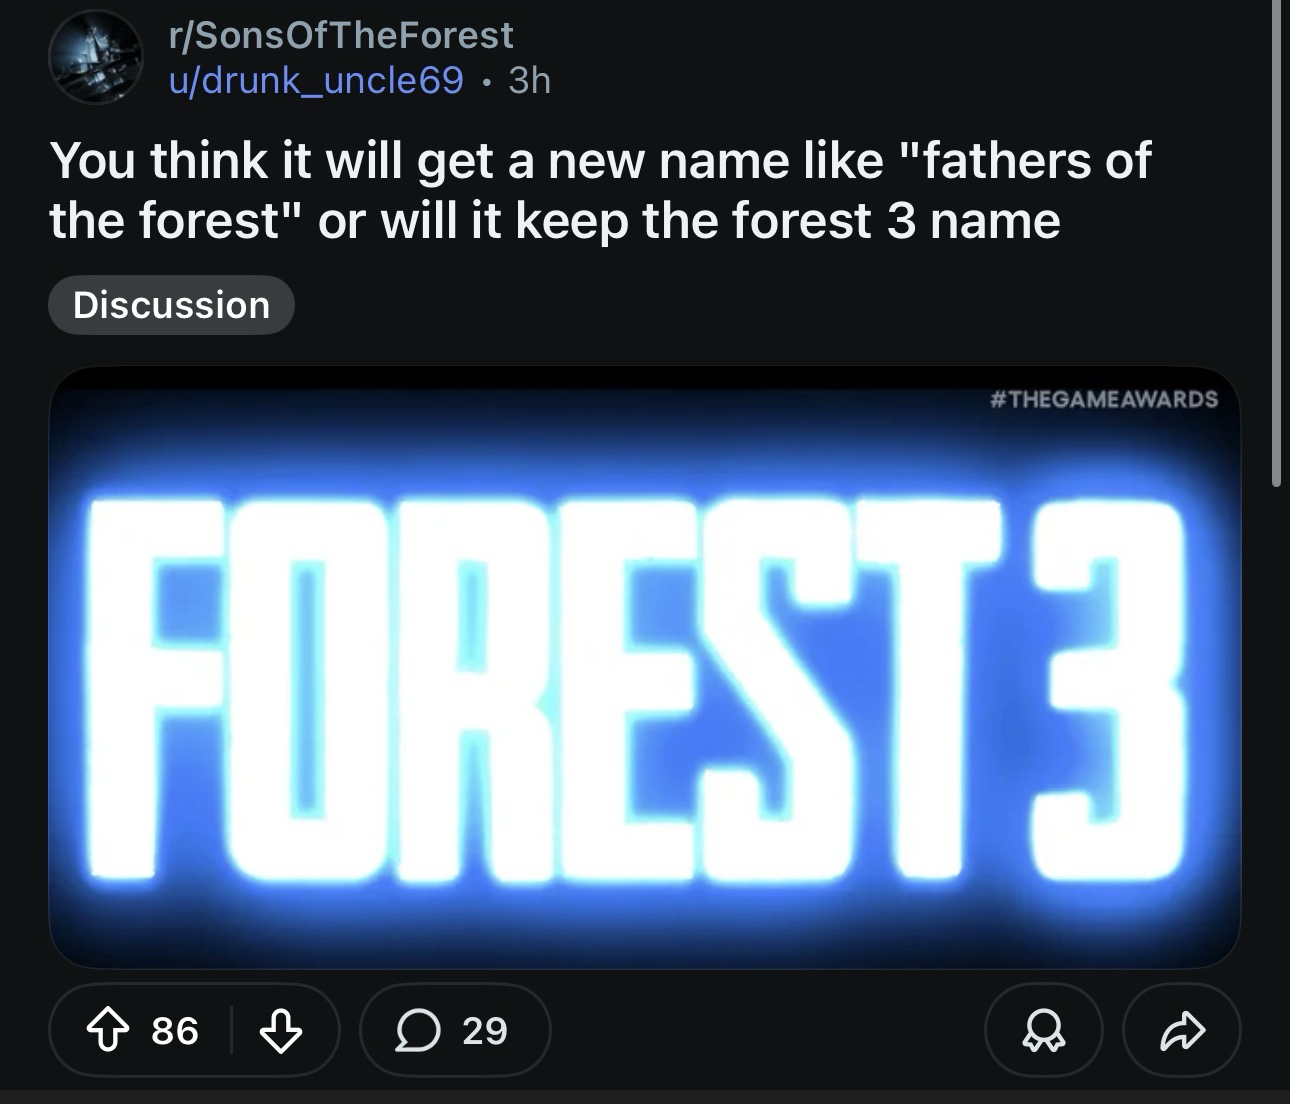The image size is (1290, 1104).
Task: Give an award to this post
Action: pos(1043,1030)
